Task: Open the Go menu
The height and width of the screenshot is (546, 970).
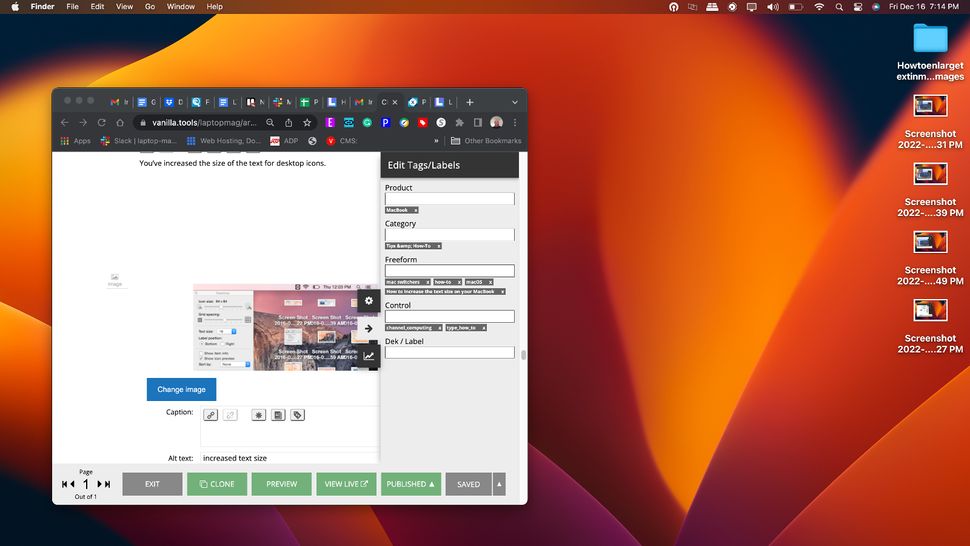Action: tap(150, 7)
